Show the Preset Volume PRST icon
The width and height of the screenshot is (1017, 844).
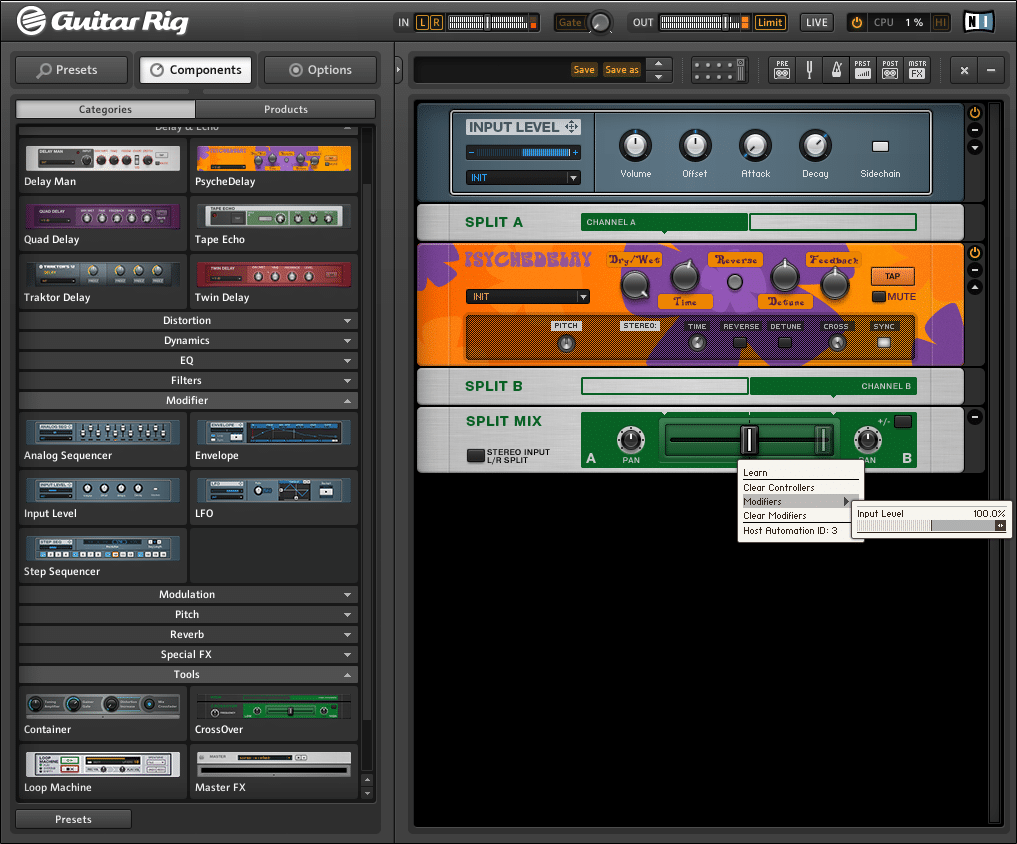coord(863,69)
